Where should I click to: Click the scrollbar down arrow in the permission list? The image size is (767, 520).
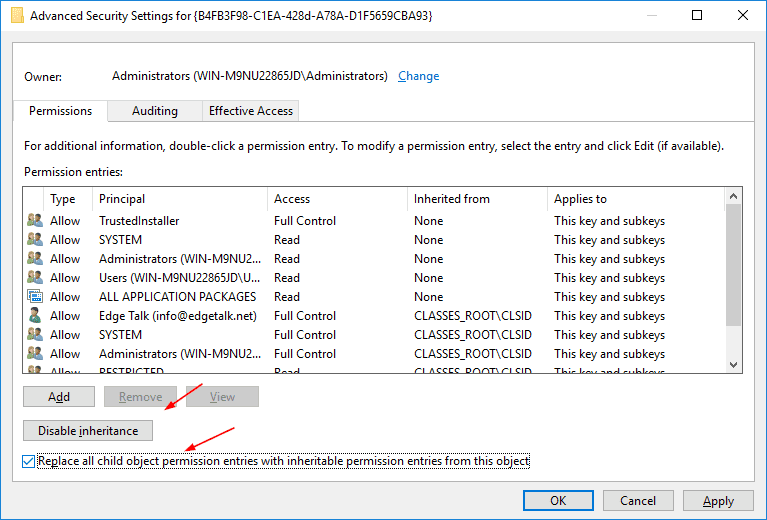(733, 364)
